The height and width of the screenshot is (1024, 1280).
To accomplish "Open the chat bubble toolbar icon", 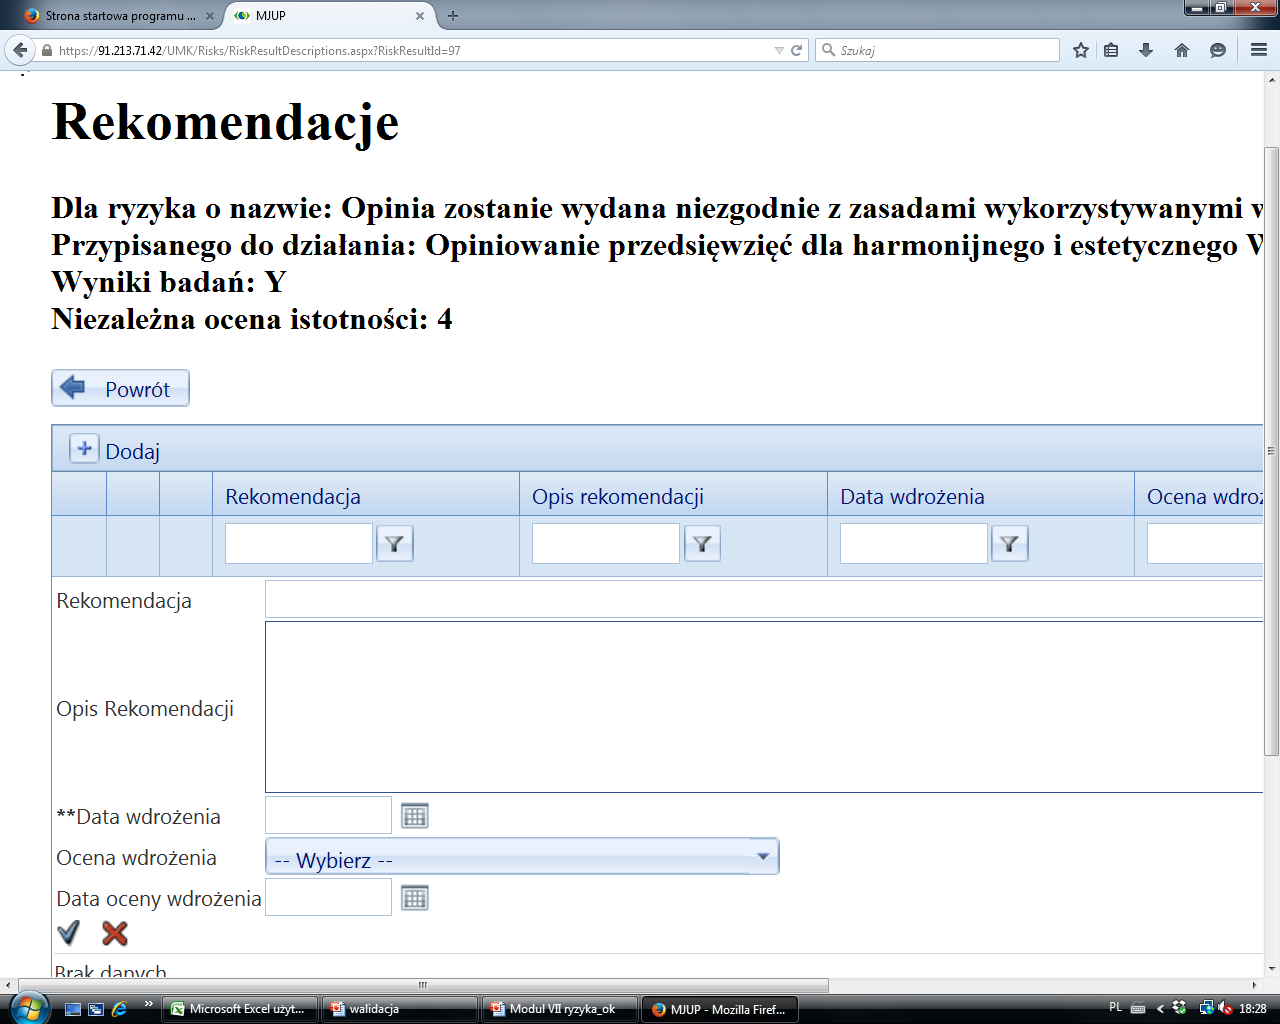I will pyautogui.click(x=1218, y=50).
